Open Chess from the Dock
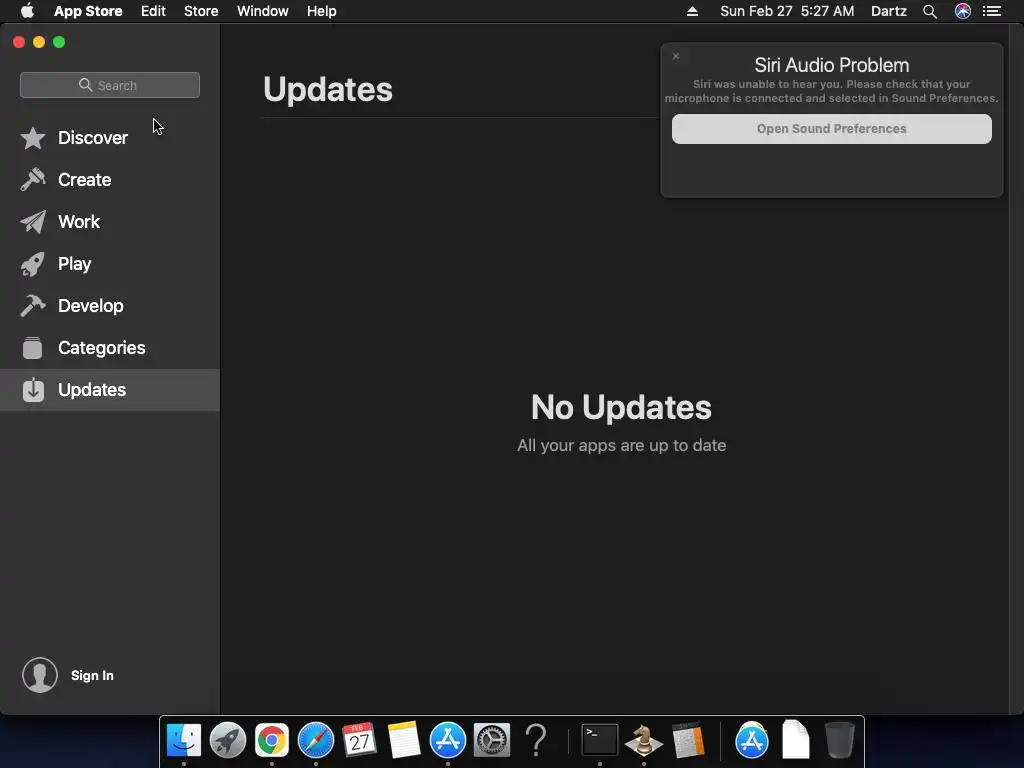 coord(643,740)
